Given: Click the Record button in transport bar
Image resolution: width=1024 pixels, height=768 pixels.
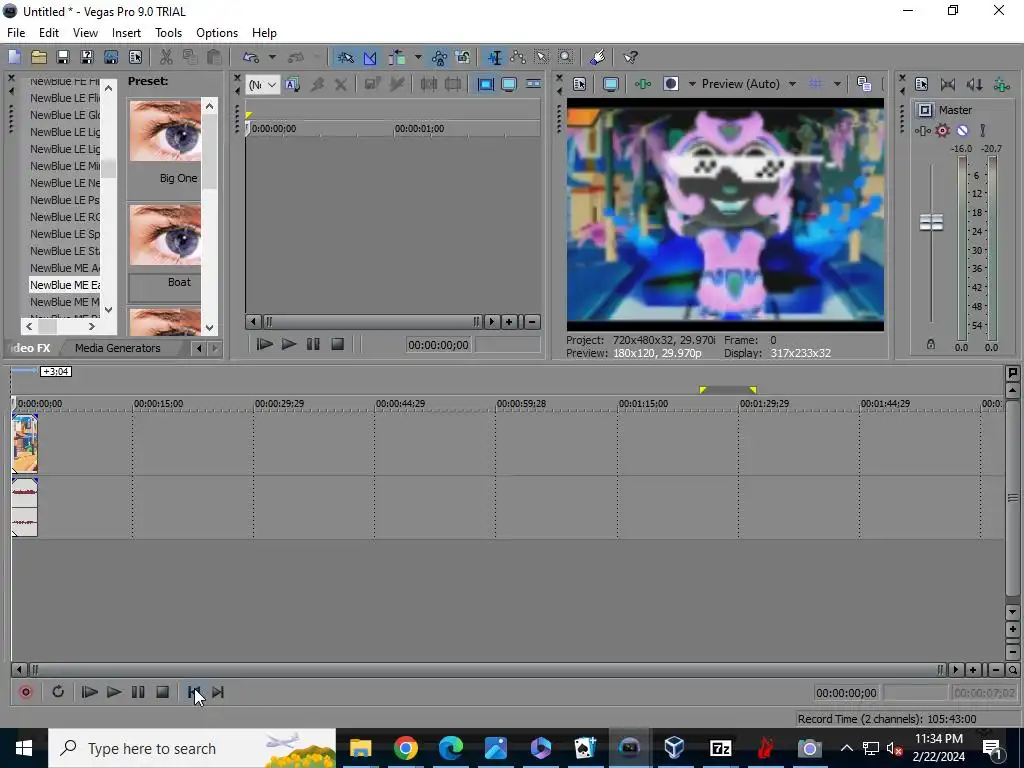Looking at the screenshot, I should pos(26,692).
